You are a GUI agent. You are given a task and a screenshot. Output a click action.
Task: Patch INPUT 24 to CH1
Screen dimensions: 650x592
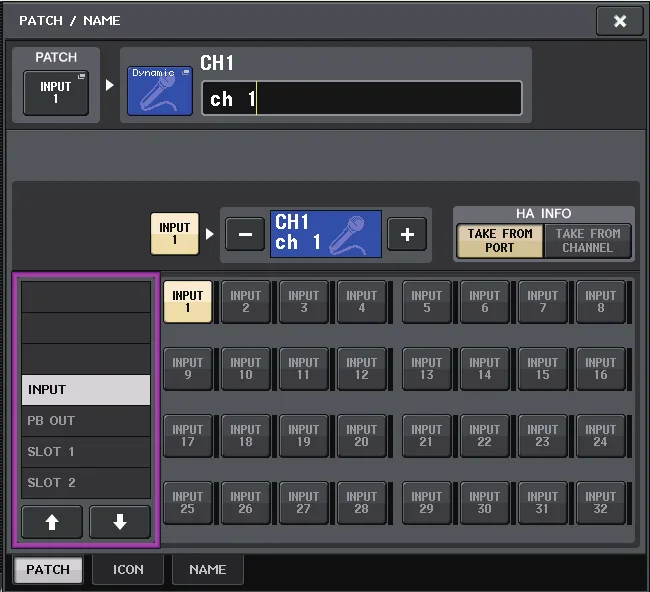pos(601,436)
